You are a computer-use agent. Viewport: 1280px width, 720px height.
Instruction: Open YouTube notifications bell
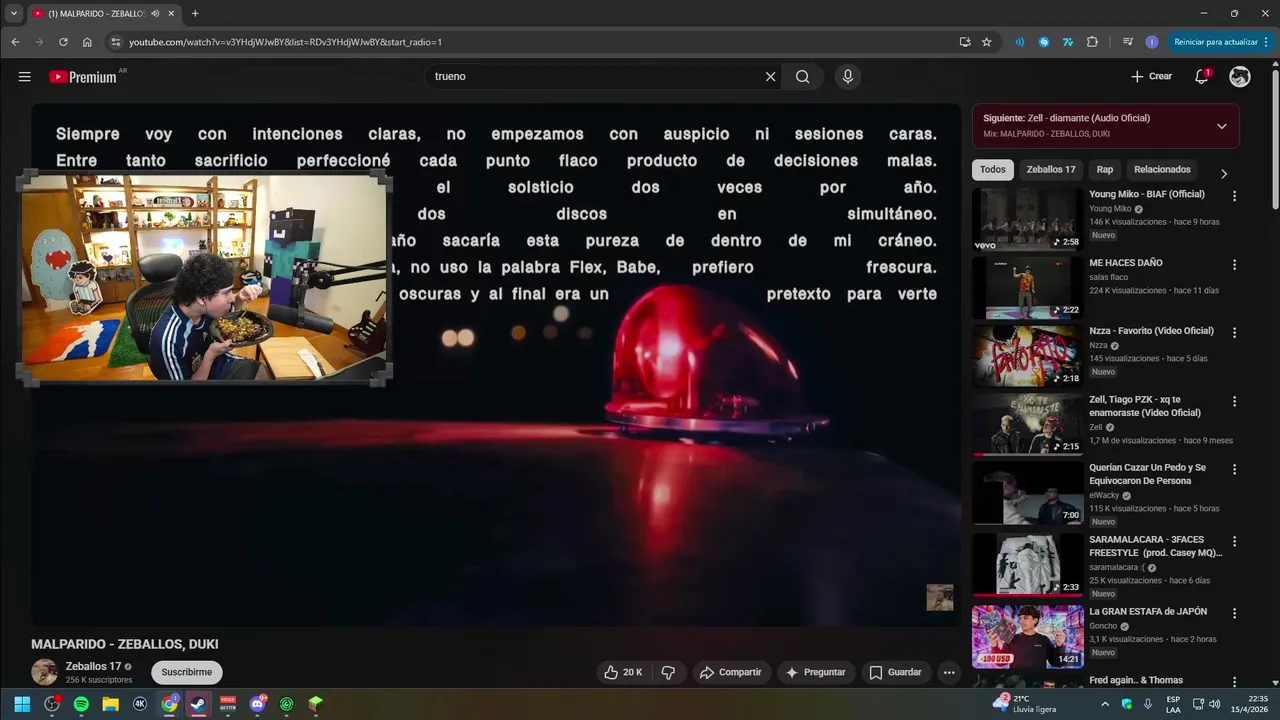pos(1202,77)
